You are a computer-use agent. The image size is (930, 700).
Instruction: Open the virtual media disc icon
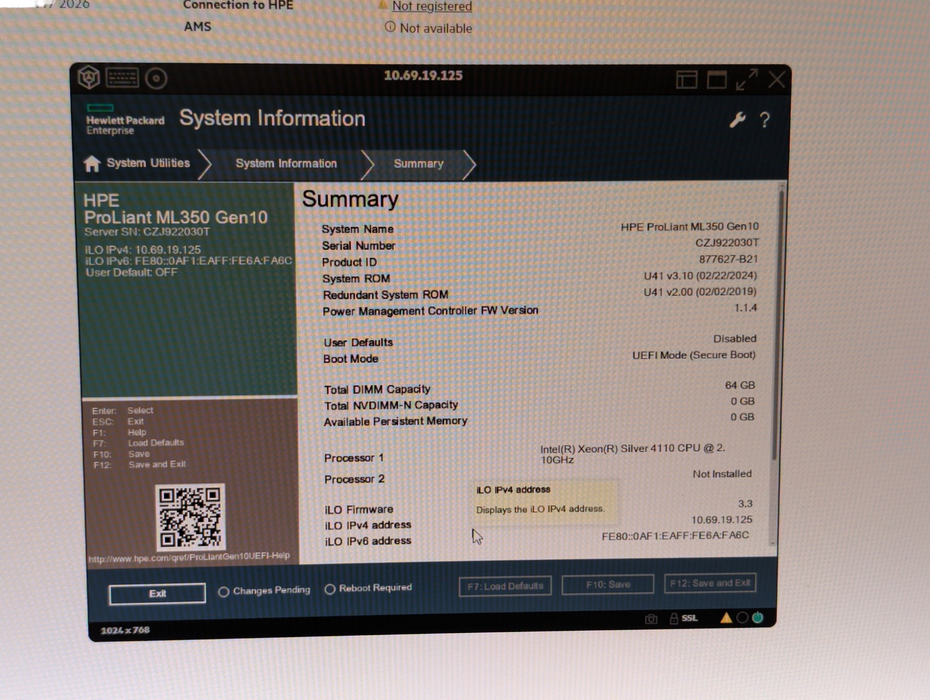click(x=157, y=78)
